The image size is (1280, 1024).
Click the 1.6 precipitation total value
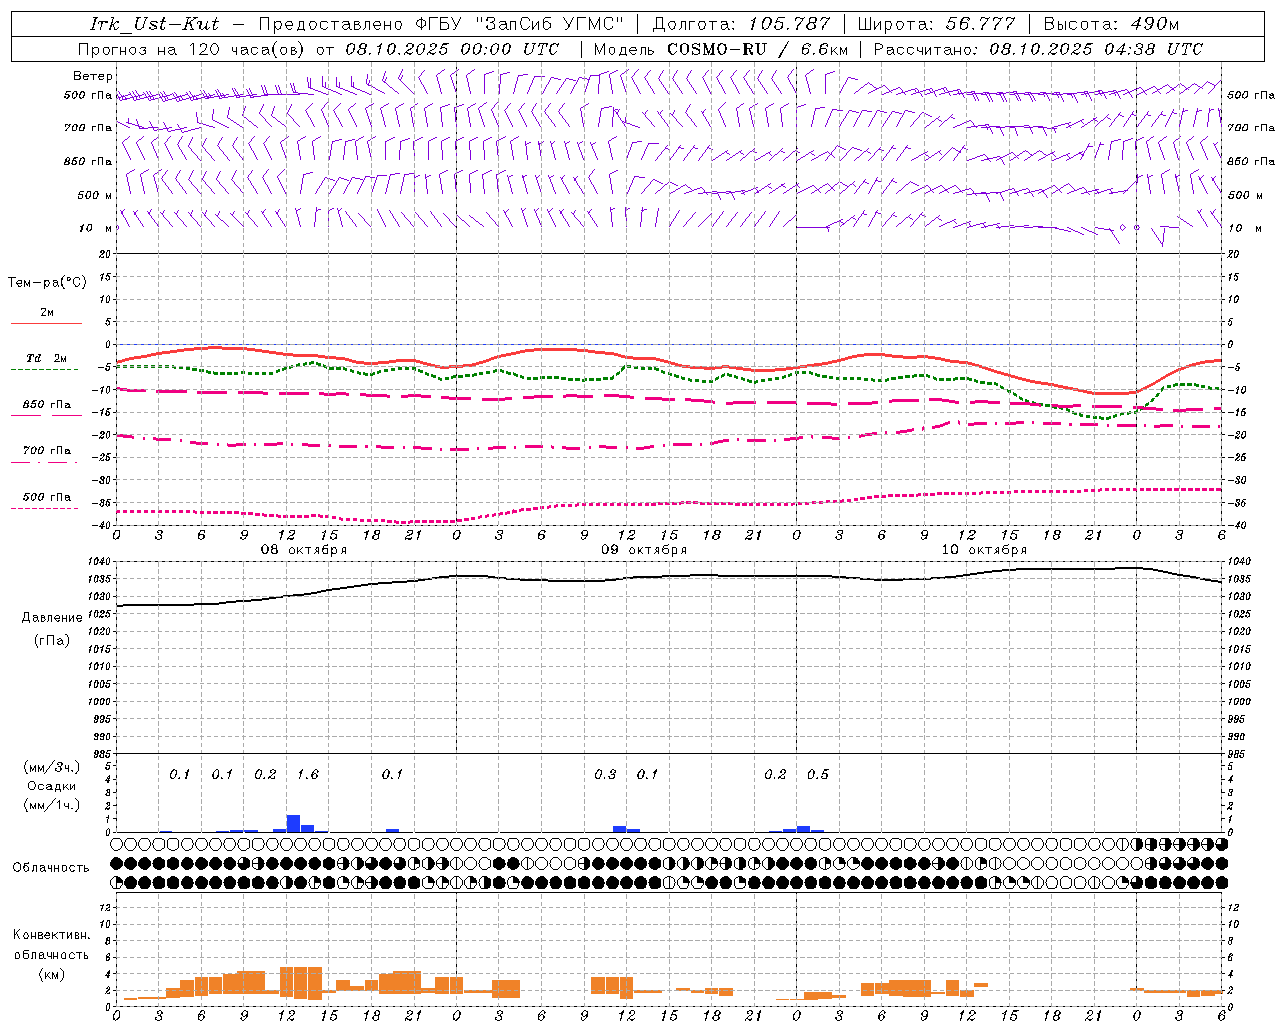pos(308,775)
